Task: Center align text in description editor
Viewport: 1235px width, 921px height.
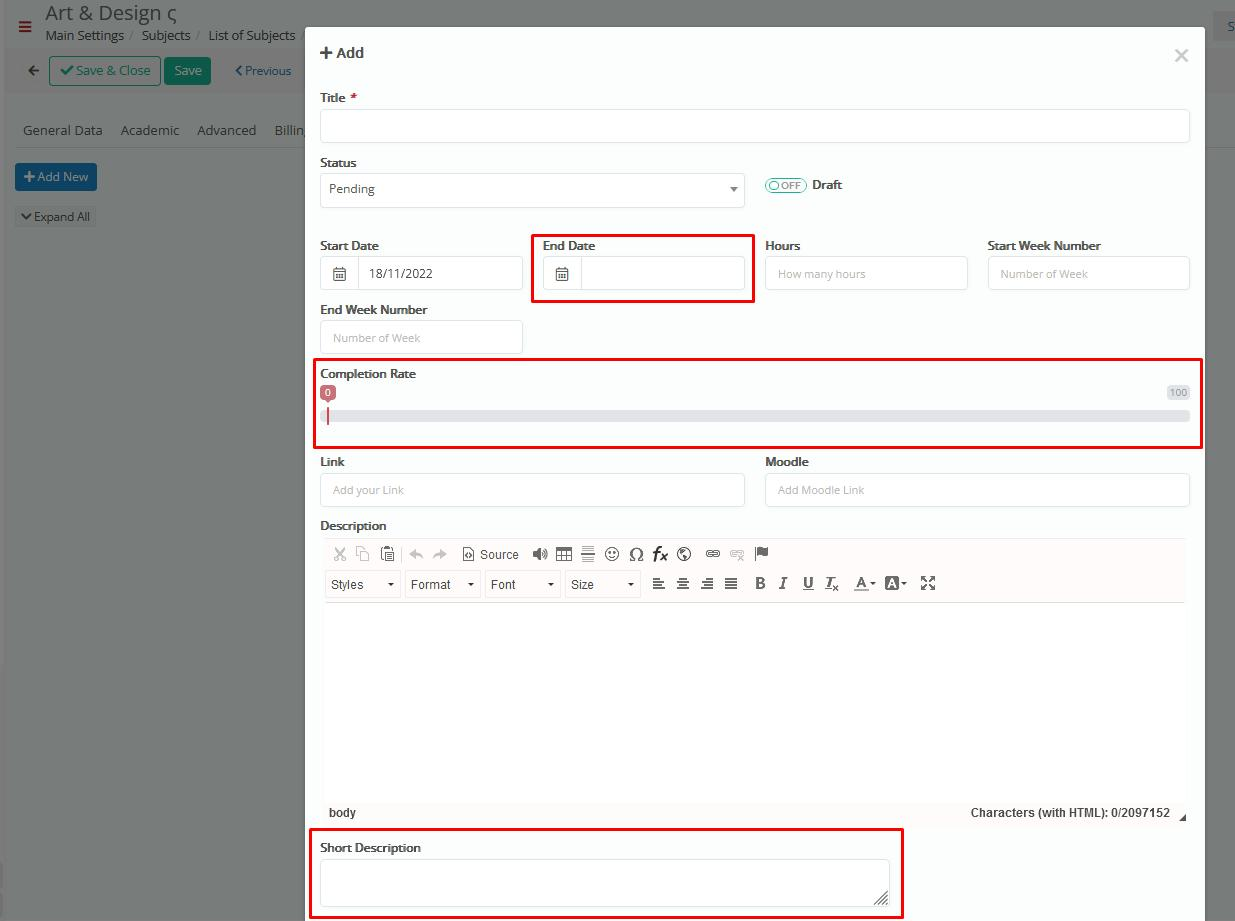Action: 683,584
